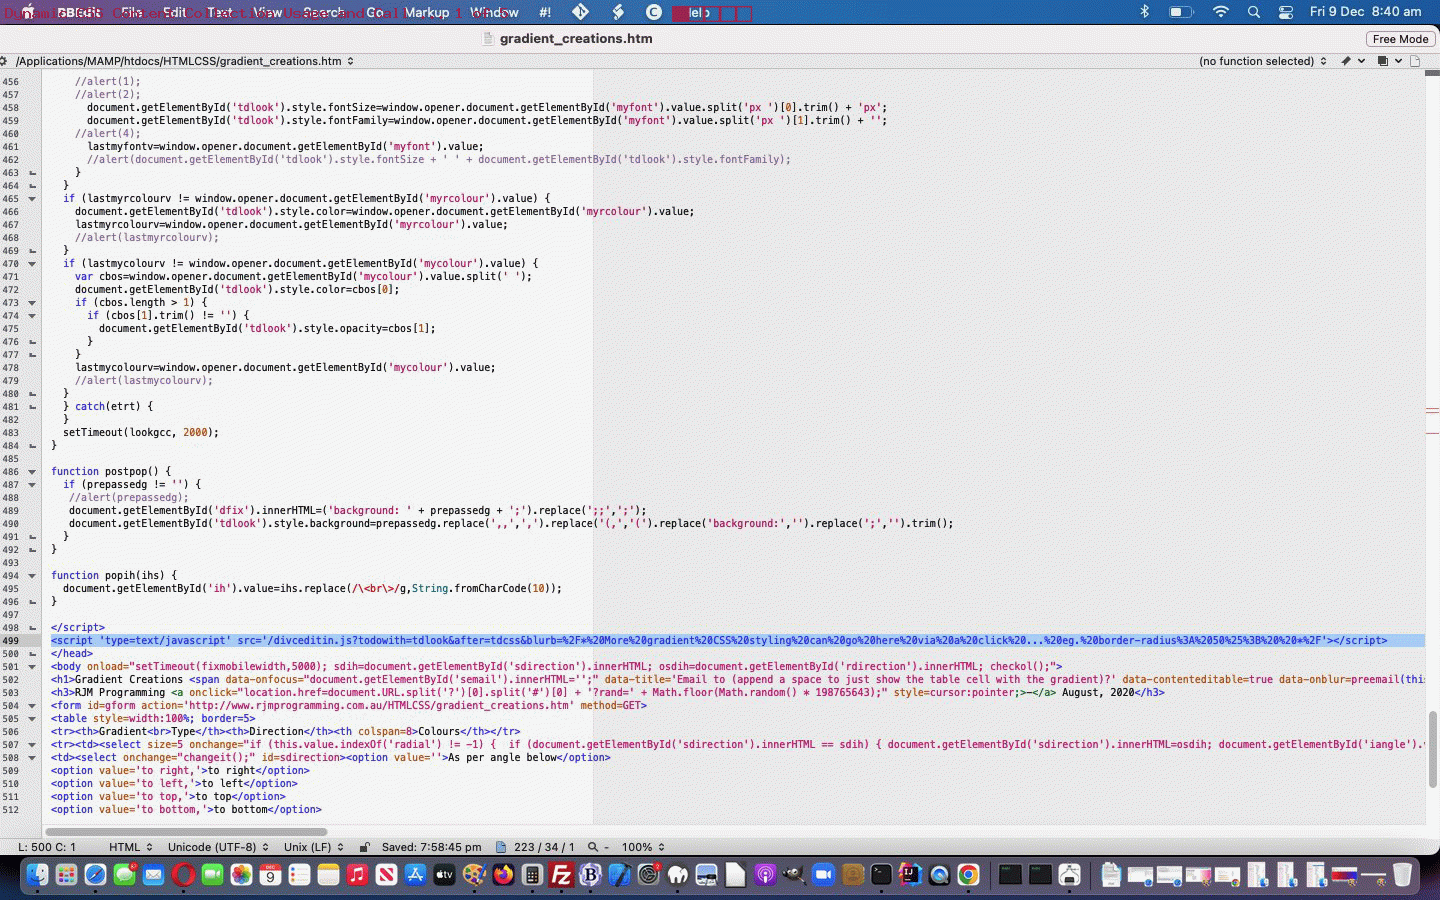Open Launchpad from the Dock
Viewport: 1440px width, 900px height.
point(66,875)
